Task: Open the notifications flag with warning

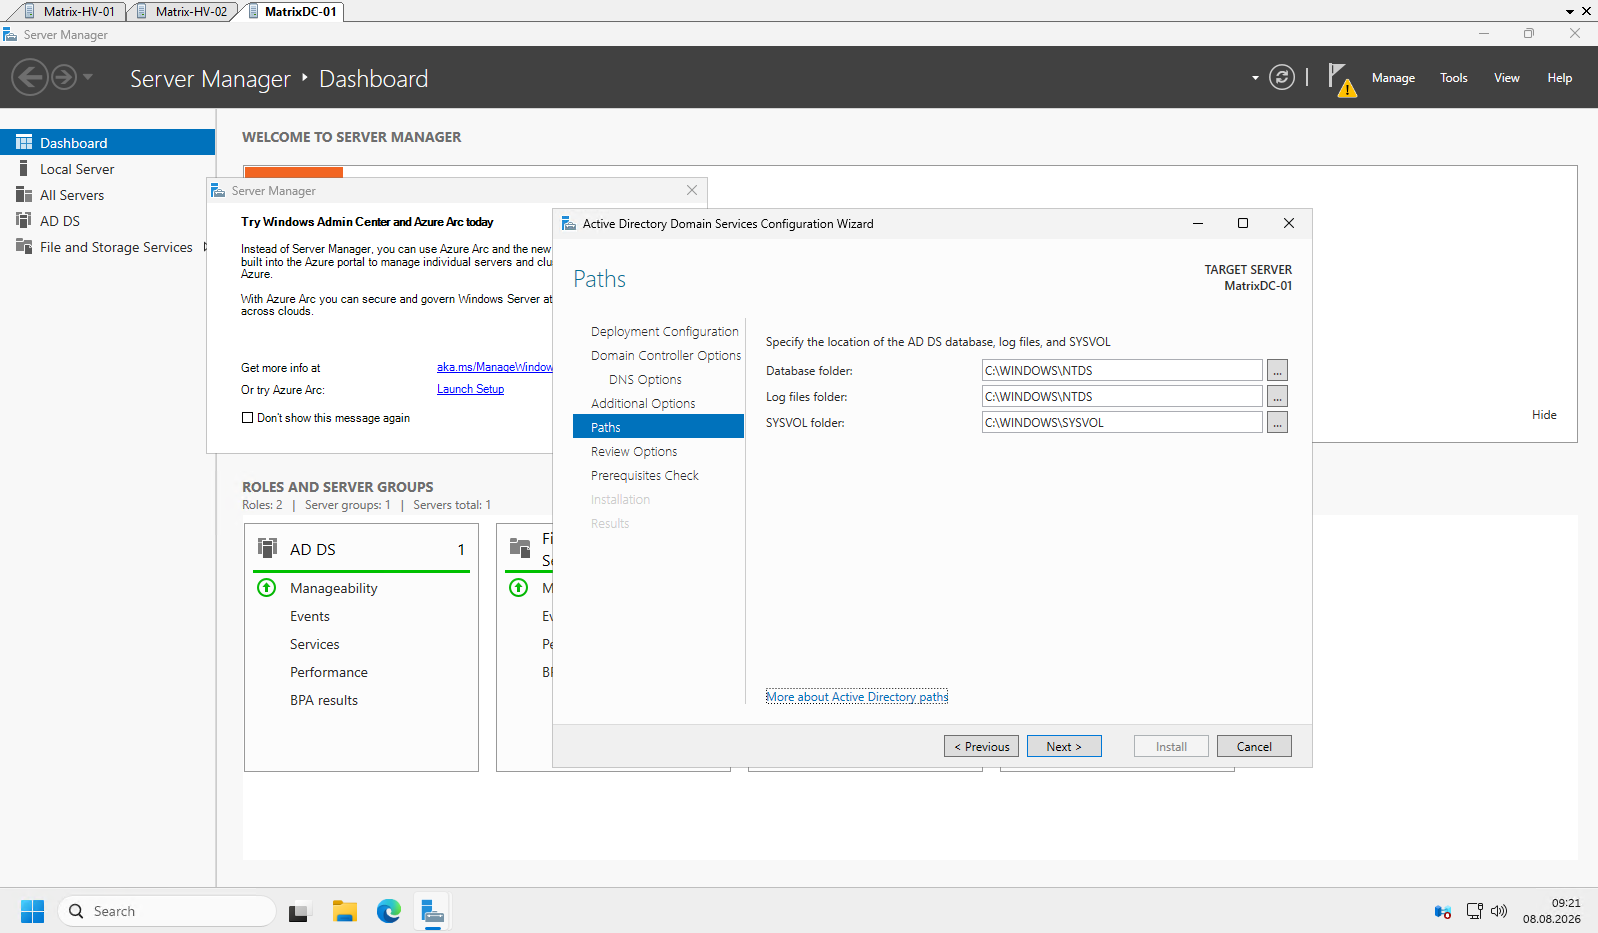Action: 1342,79
